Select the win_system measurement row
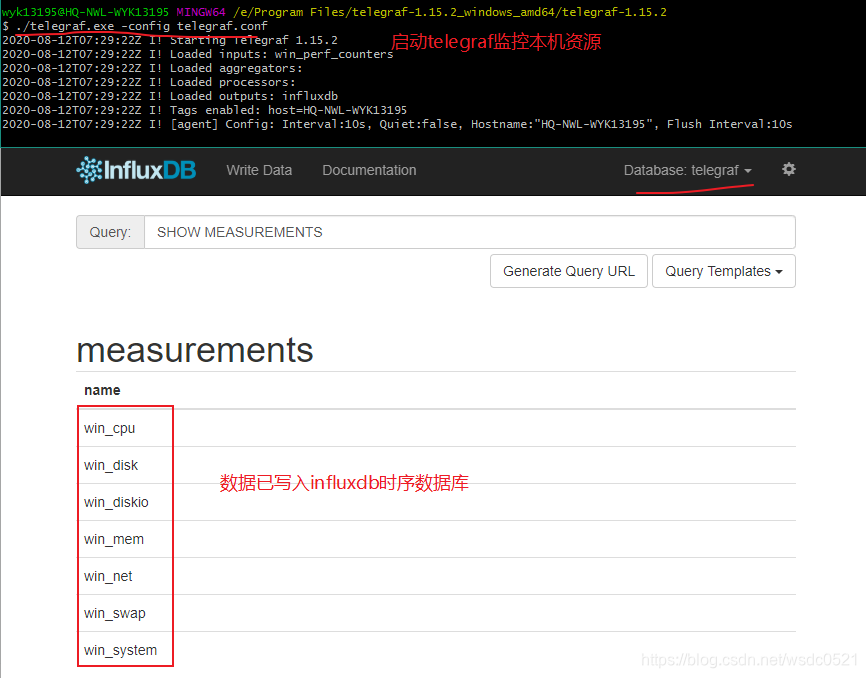The width and height of the screenshot is (866, 678). [120, 650]
